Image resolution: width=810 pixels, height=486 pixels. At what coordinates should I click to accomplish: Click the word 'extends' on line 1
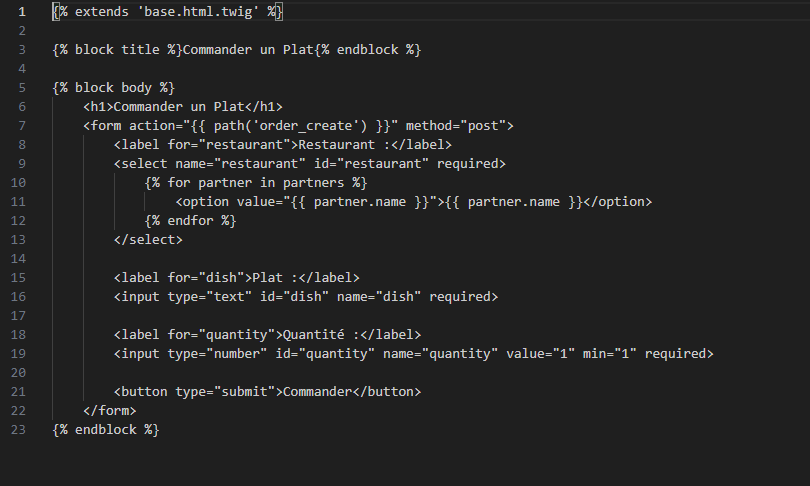click(x=102, y=11)
